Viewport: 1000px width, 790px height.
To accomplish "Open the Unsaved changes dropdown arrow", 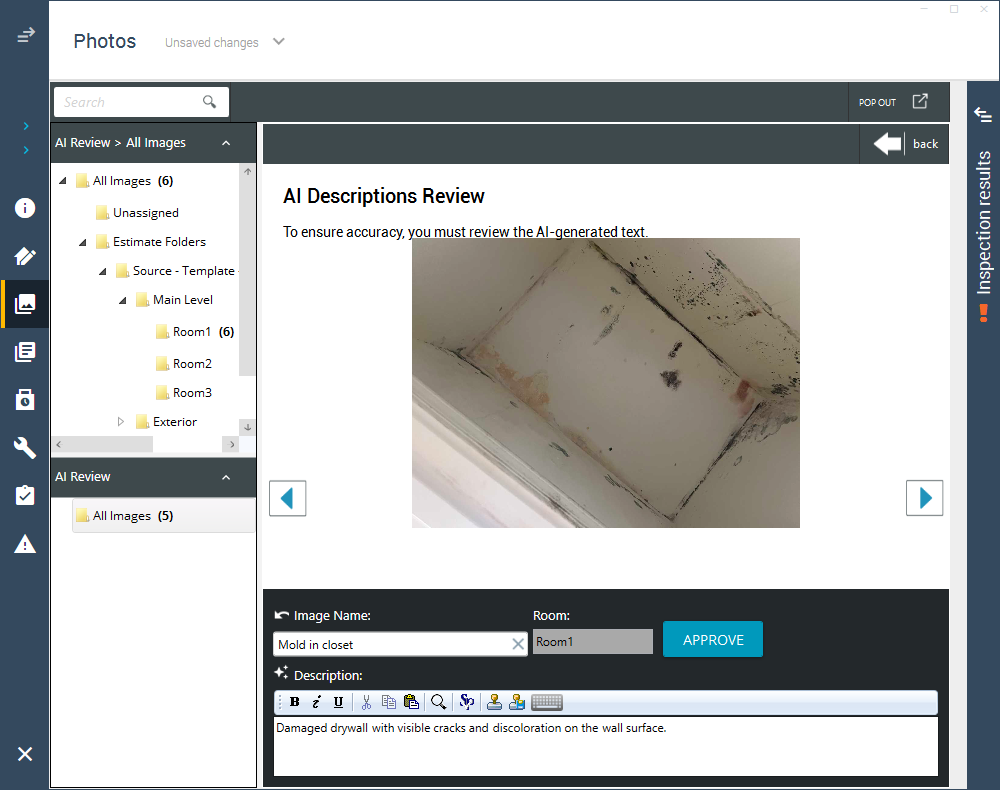I will [x=279, y=41].
